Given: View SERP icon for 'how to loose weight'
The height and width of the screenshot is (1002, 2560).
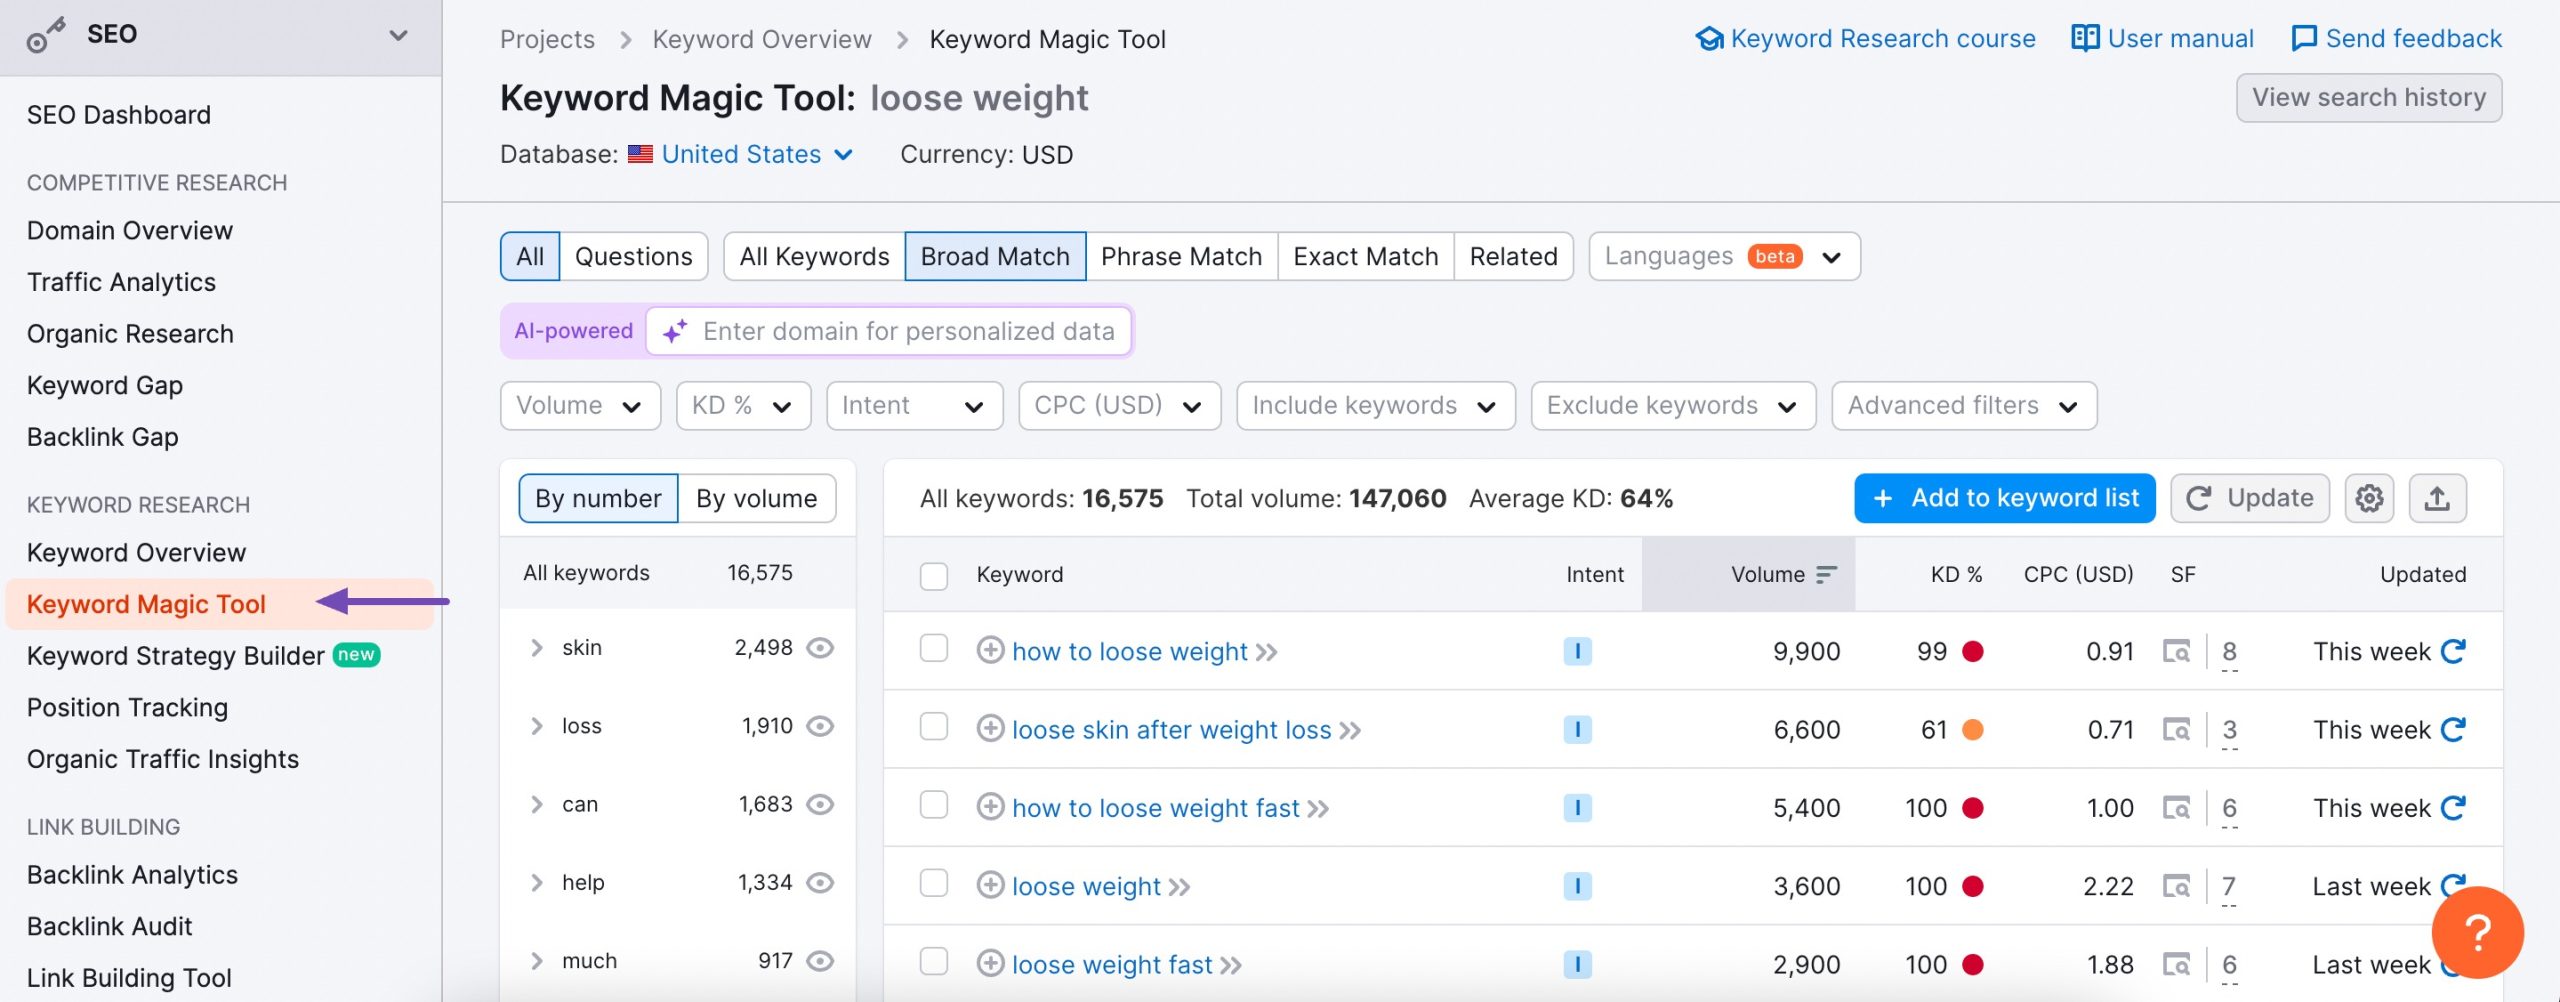Looking at the screenshot, I should click(2176, 651).
